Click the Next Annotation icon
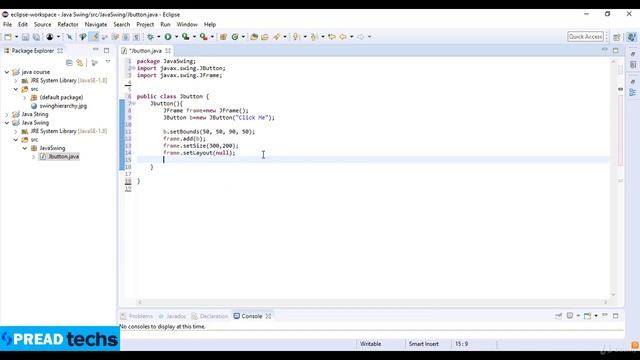Viewport: 640px width, 360px height. (296, 37)
